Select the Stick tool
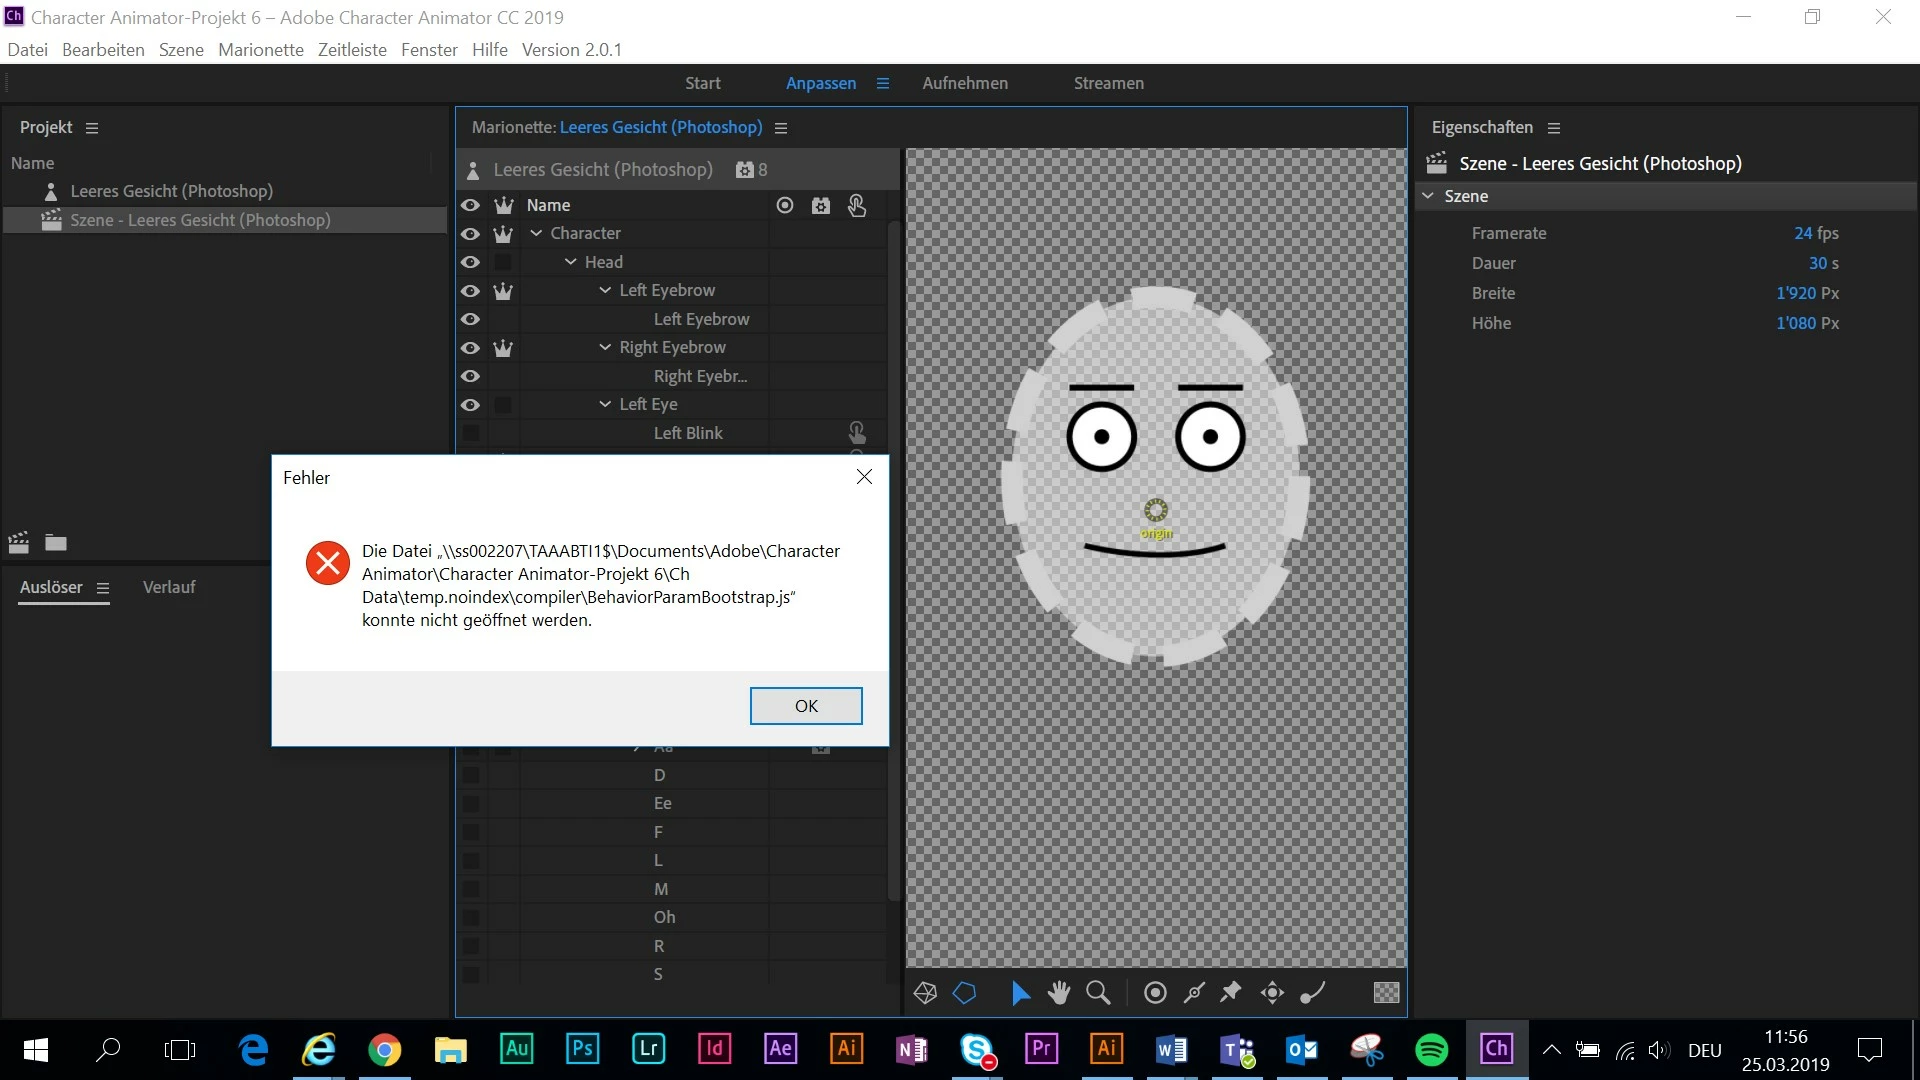Screen dimensions: 1920x1080 (x=1194, y=992)
